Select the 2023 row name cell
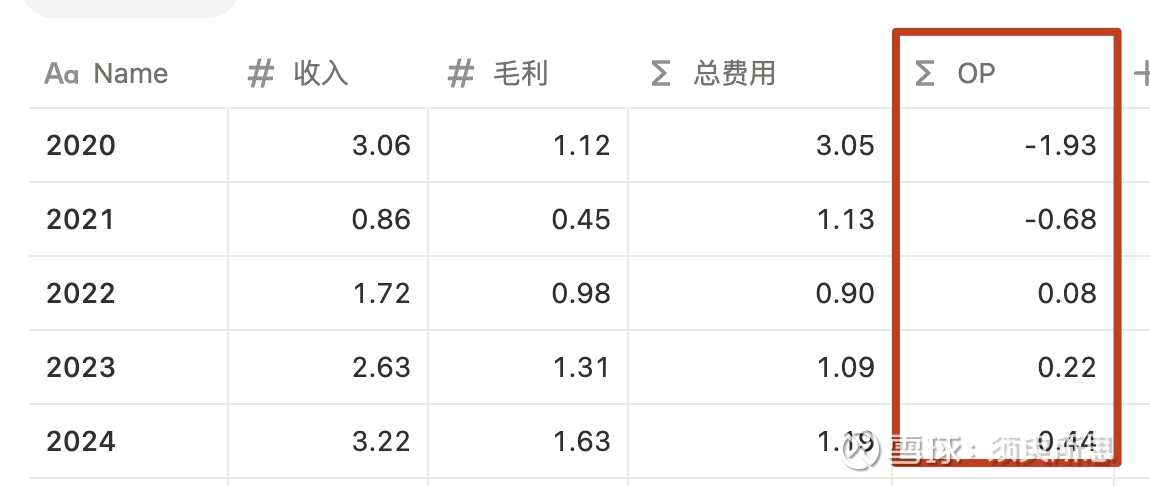Image resolution: width=1150 pixels, height=486 pixels. 128,367
